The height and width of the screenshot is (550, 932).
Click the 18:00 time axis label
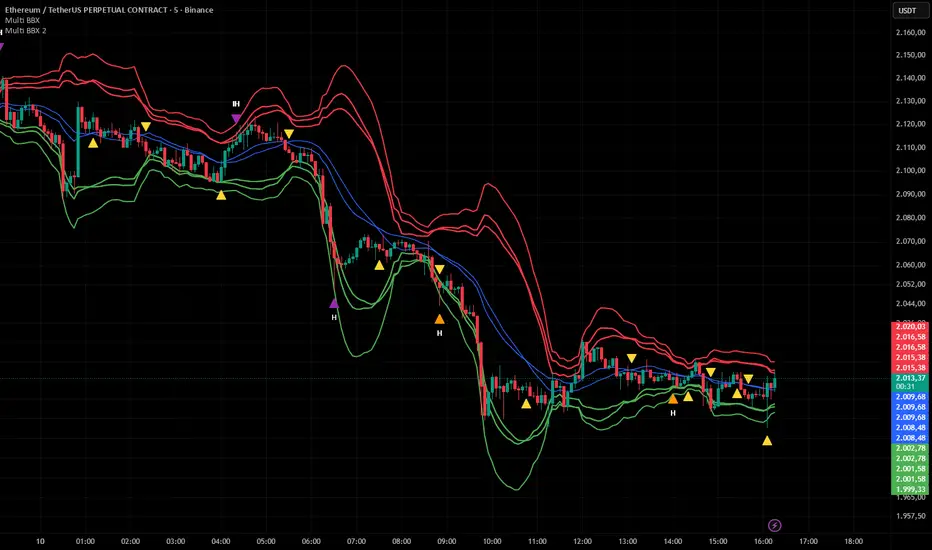[854, 541]
